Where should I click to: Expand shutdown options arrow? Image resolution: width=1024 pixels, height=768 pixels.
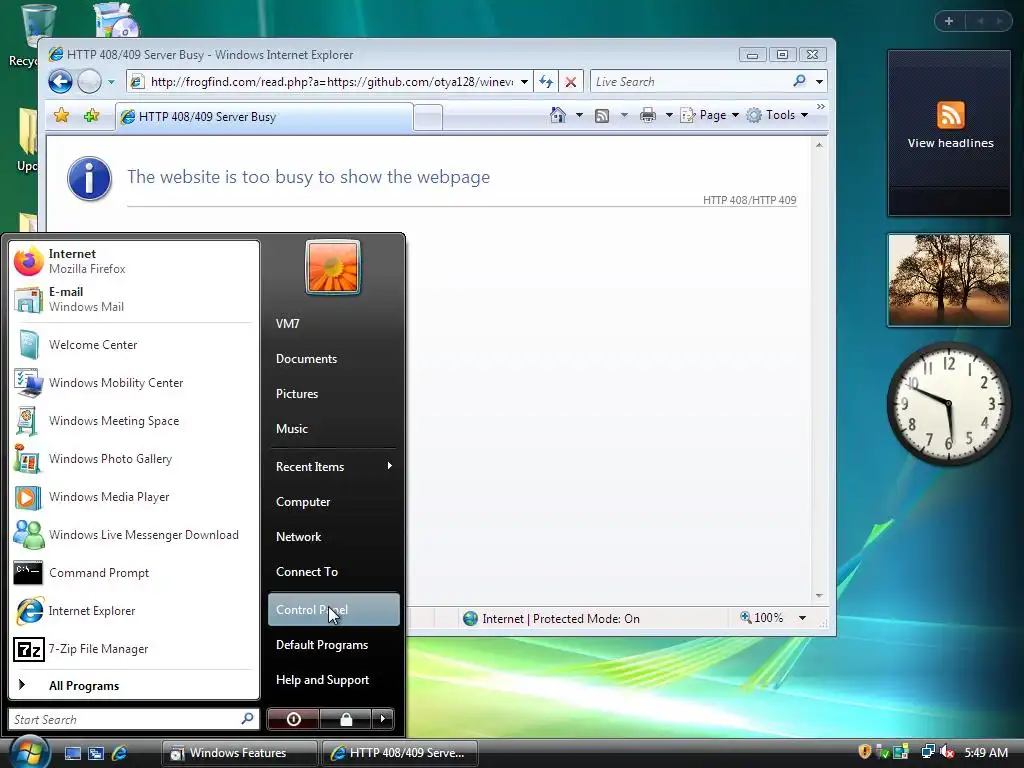click(x=383, y=719)
